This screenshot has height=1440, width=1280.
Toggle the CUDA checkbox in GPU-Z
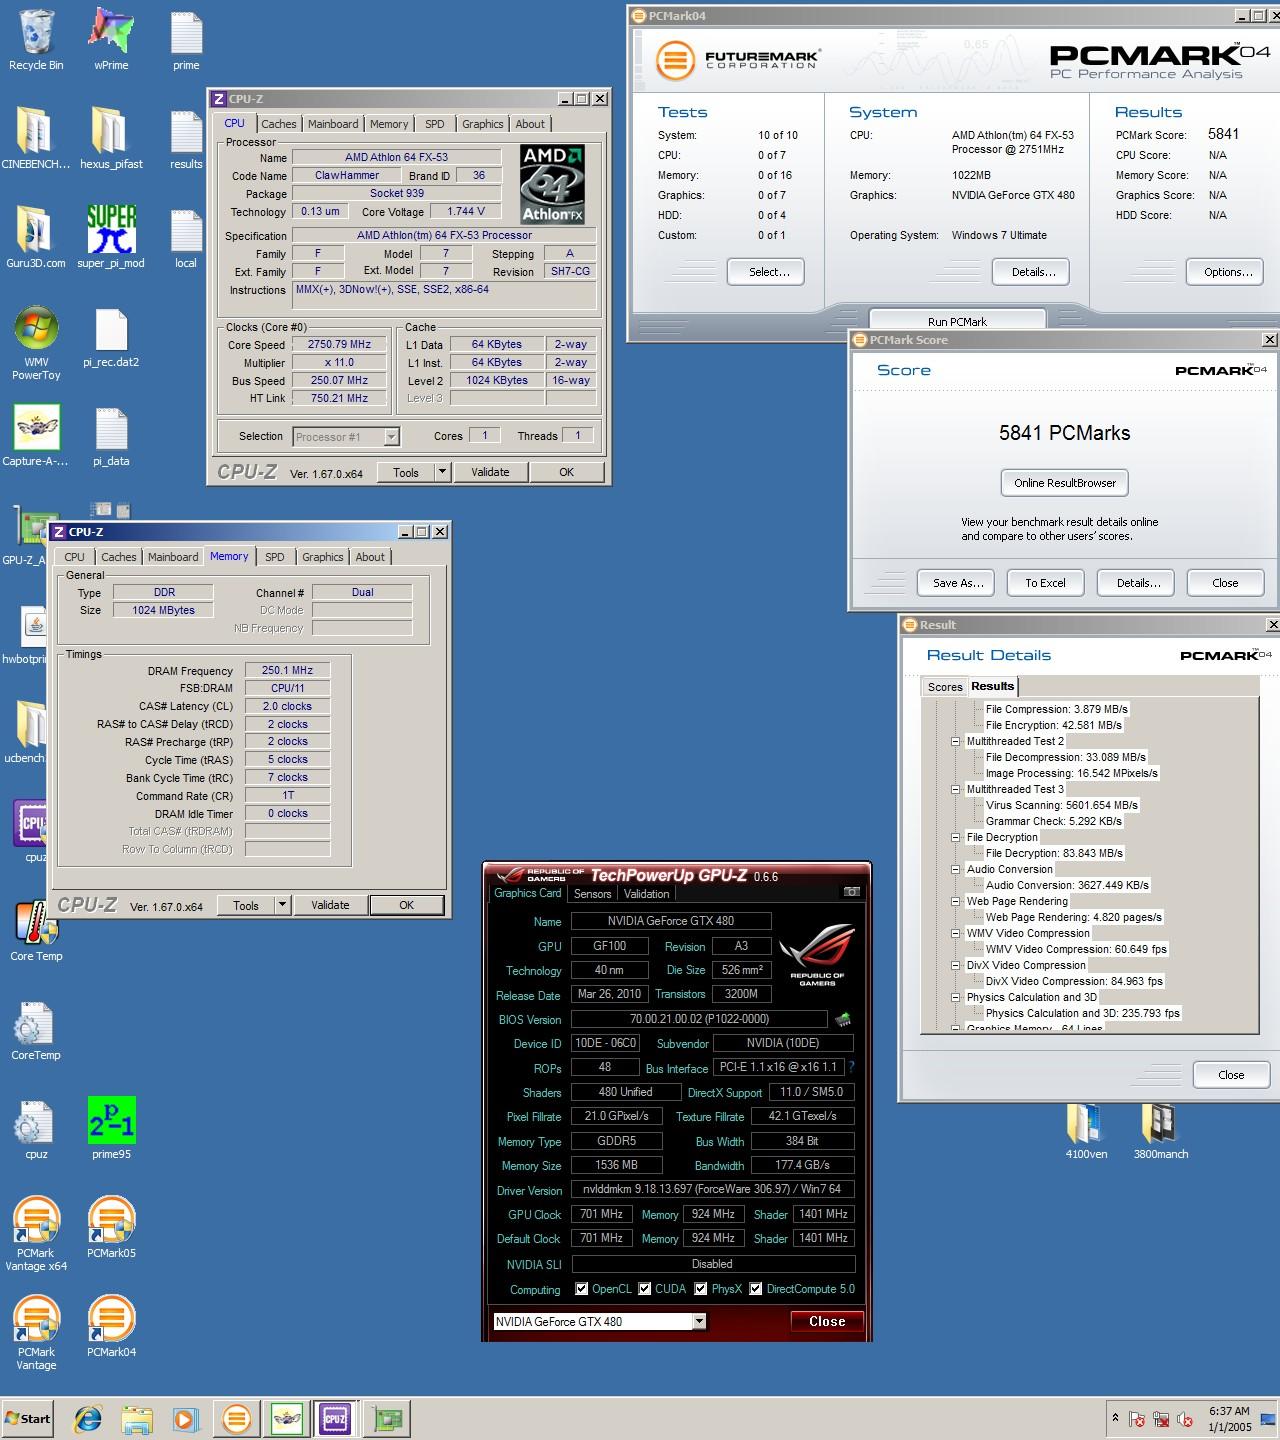(x=645, y=1289)
